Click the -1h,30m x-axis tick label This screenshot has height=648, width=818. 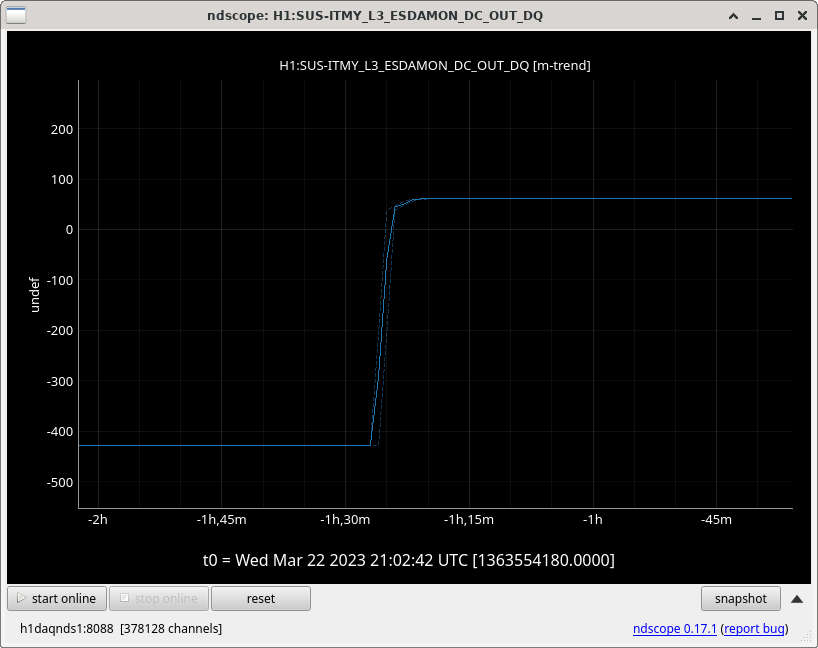coord(345,520)
